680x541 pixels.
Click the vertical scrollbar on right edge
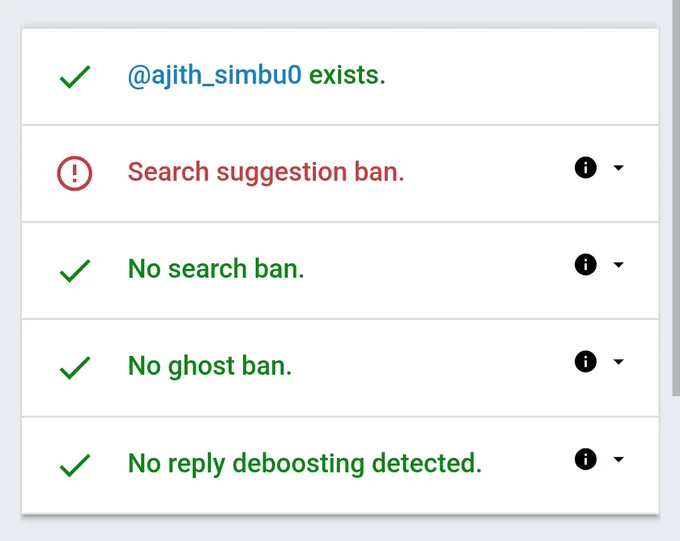pos(676,197)
